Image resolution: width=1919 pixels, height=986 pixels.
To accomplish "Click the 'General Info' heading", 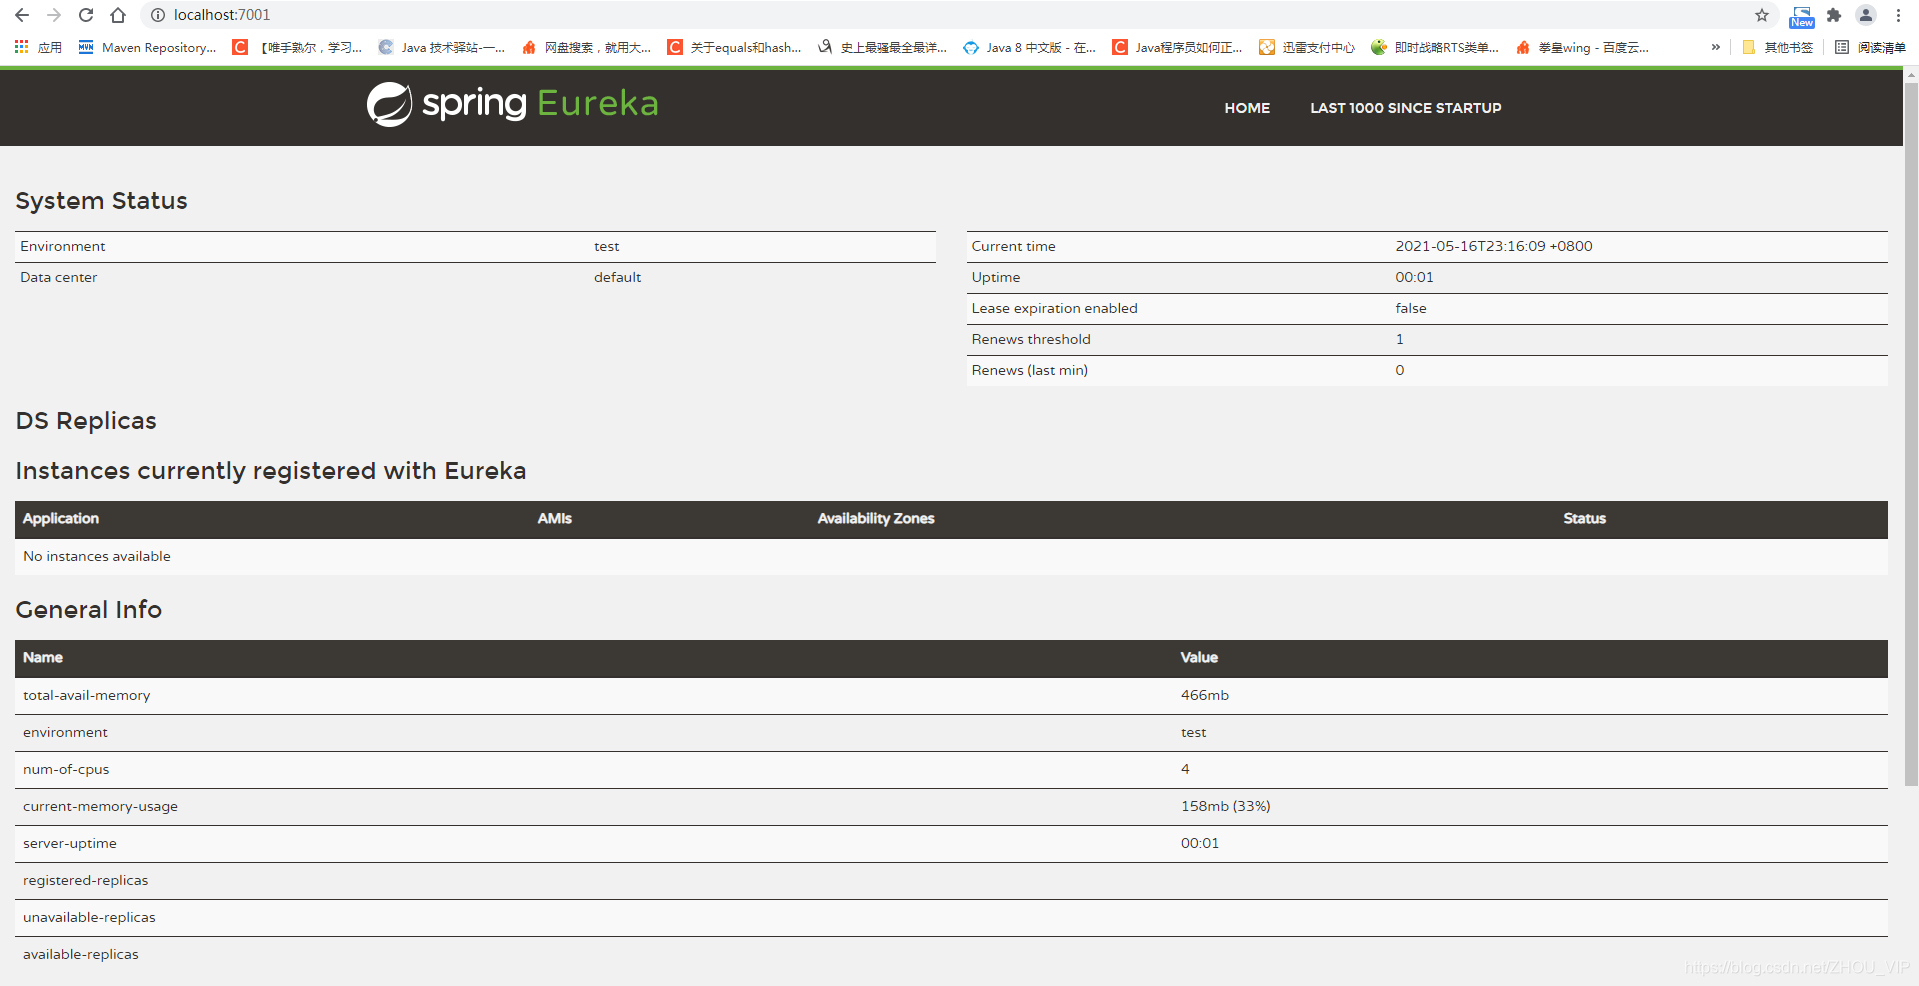I will pos(89,609).
